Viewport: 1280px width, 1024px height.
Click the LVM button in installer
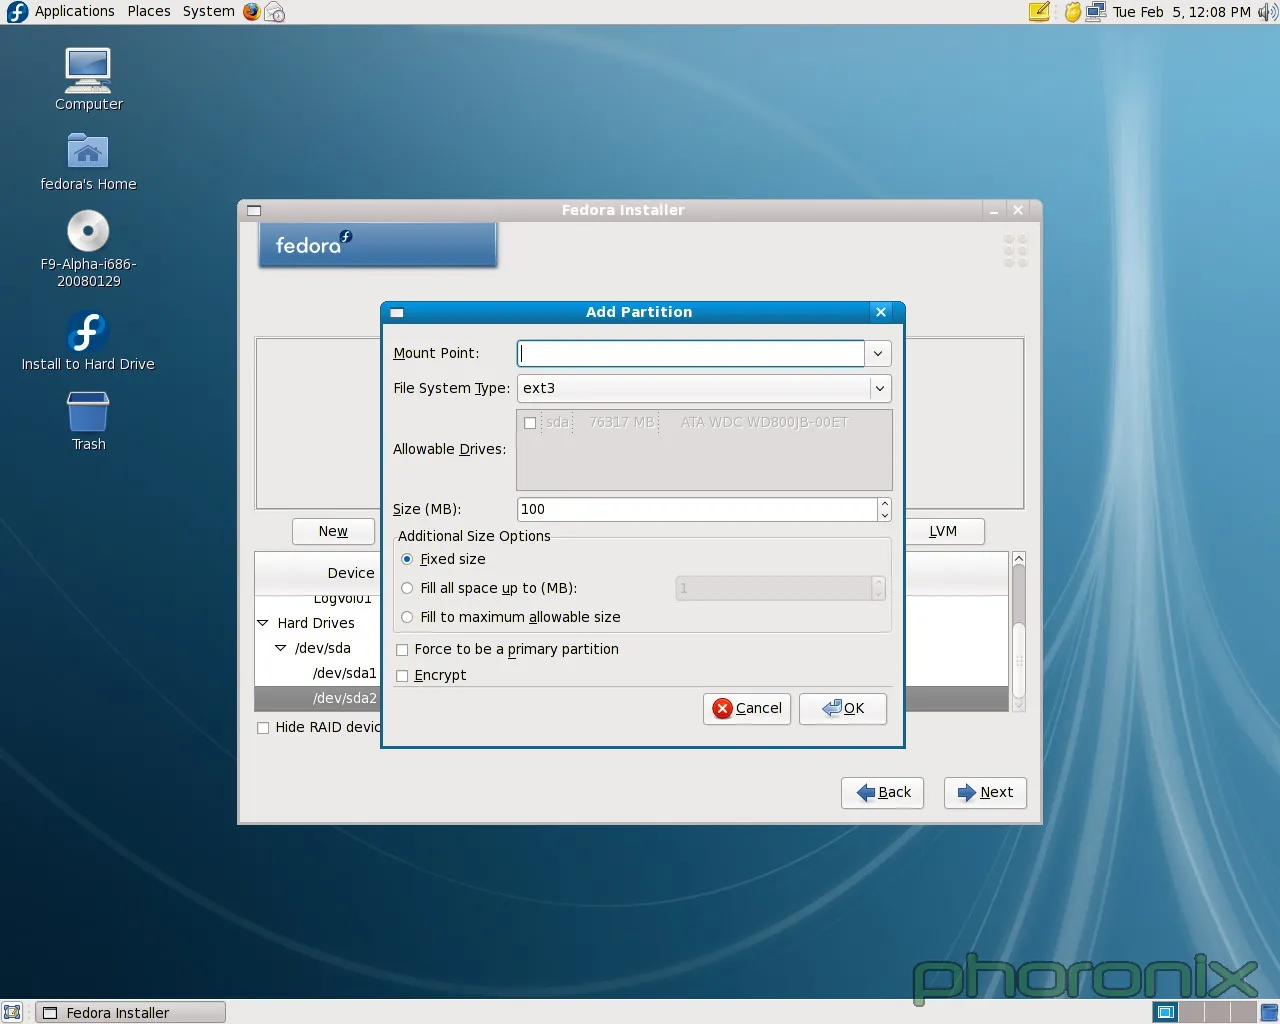[943, 531]
